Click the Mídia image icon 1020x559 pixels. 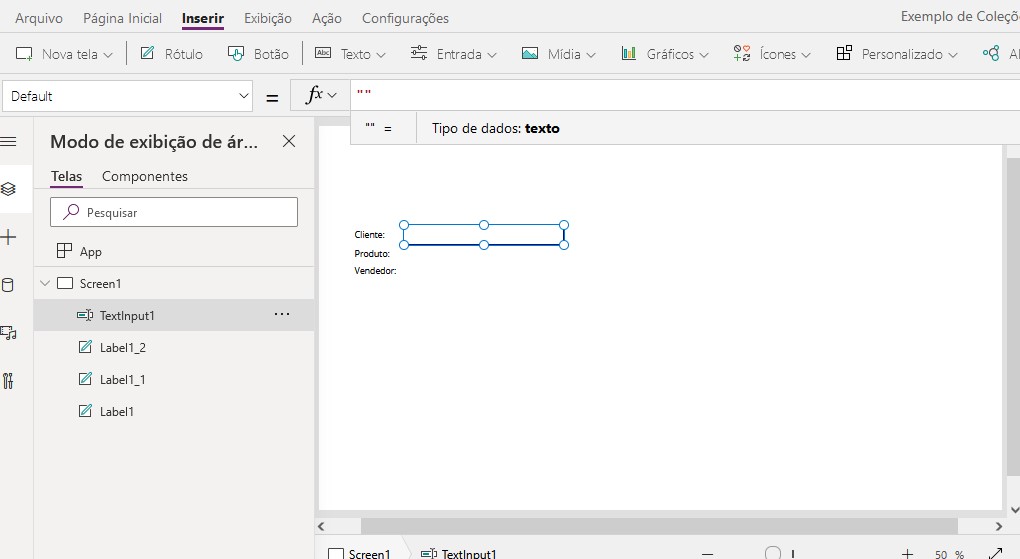click(x=530, y=53)
